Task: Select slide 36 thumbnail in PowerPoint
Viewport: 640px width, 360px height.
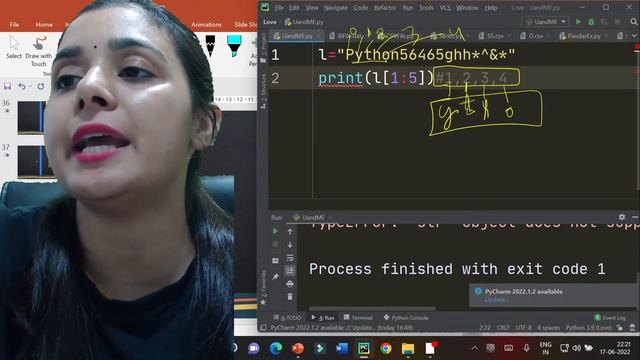Action: click(x=32, y=117)
